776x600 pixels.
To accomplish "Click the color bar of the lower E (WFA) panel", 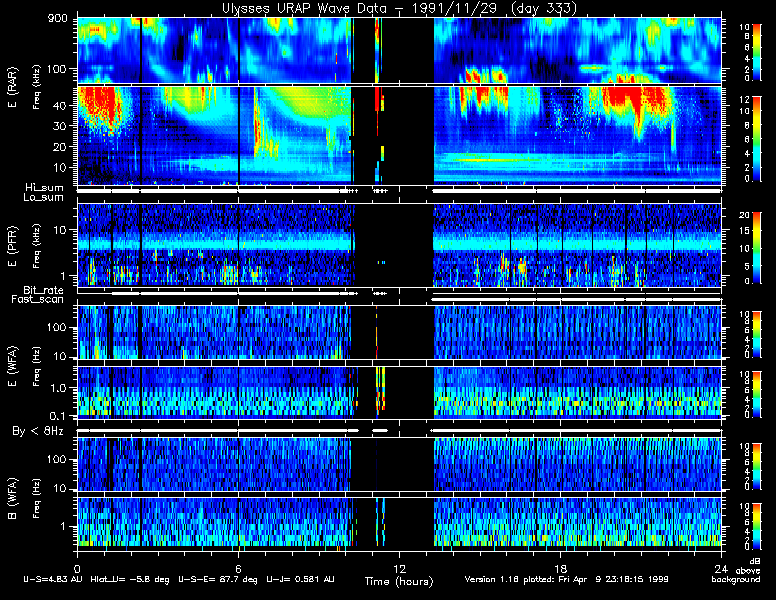I will [x=757, y=394].
